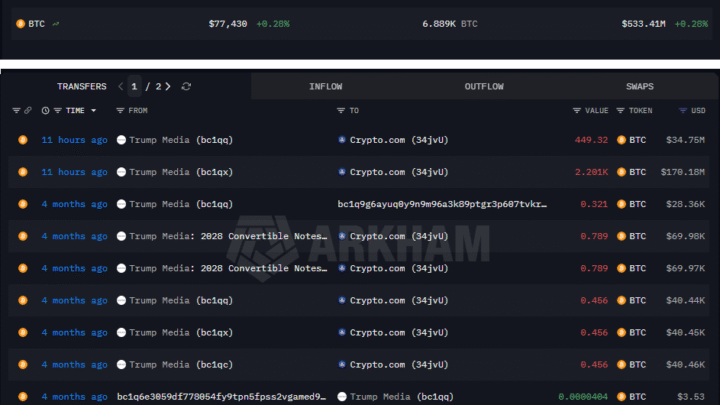Open Trump Media 2028 Convertible Notes on $69.98K row
720x405 pixels.
pyautogui.click(x=228, y=236)
